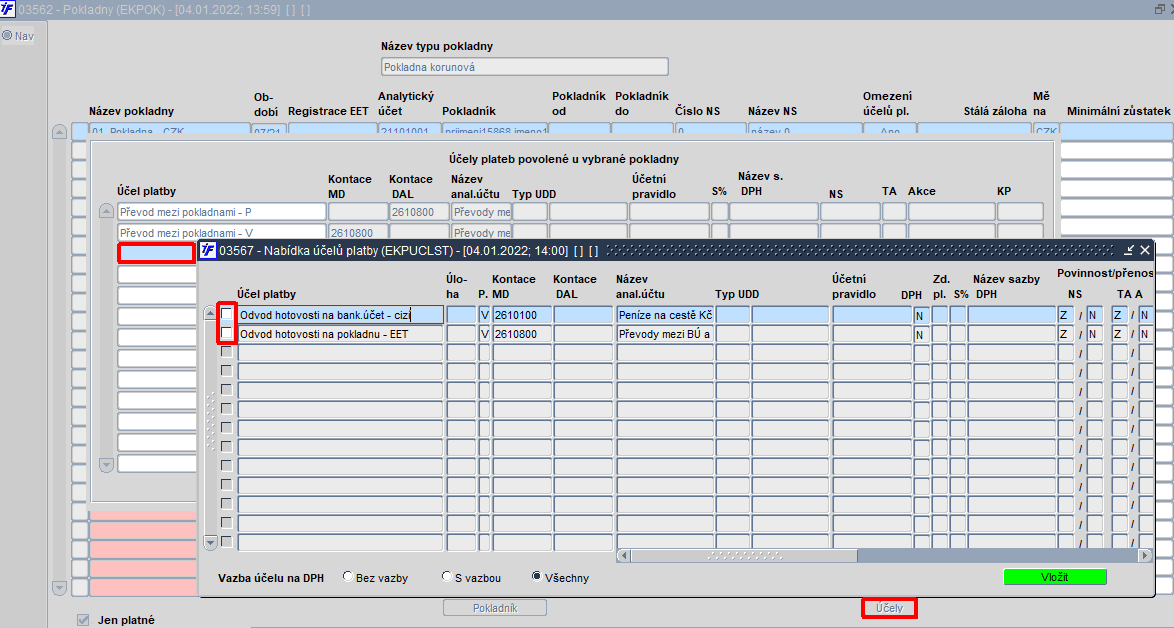This screenshot has height=628, width=1174.
Task: Click the horizontal scrollbar thumb in the dialog
Action: [744, 555]
